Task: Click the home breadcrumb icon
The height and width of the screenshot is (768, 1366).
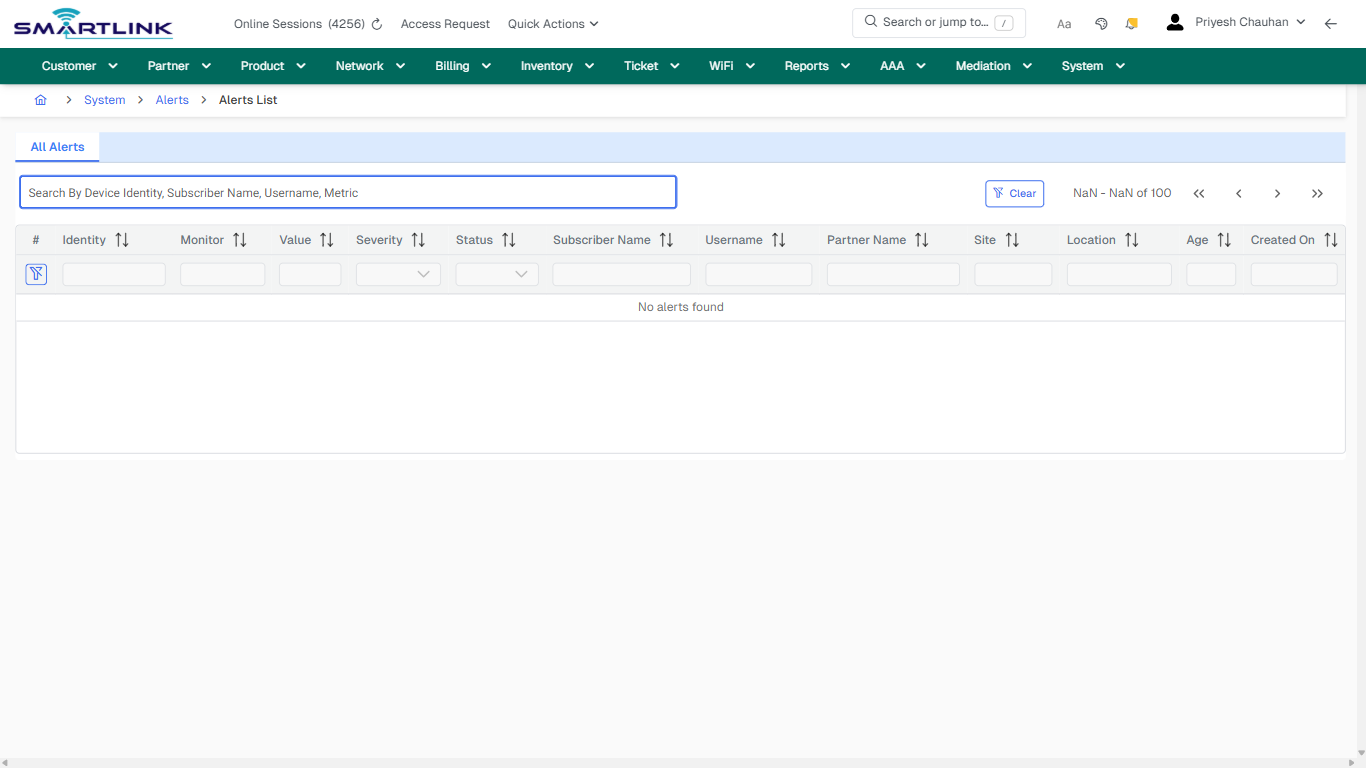Action: [x=41, y=100]
